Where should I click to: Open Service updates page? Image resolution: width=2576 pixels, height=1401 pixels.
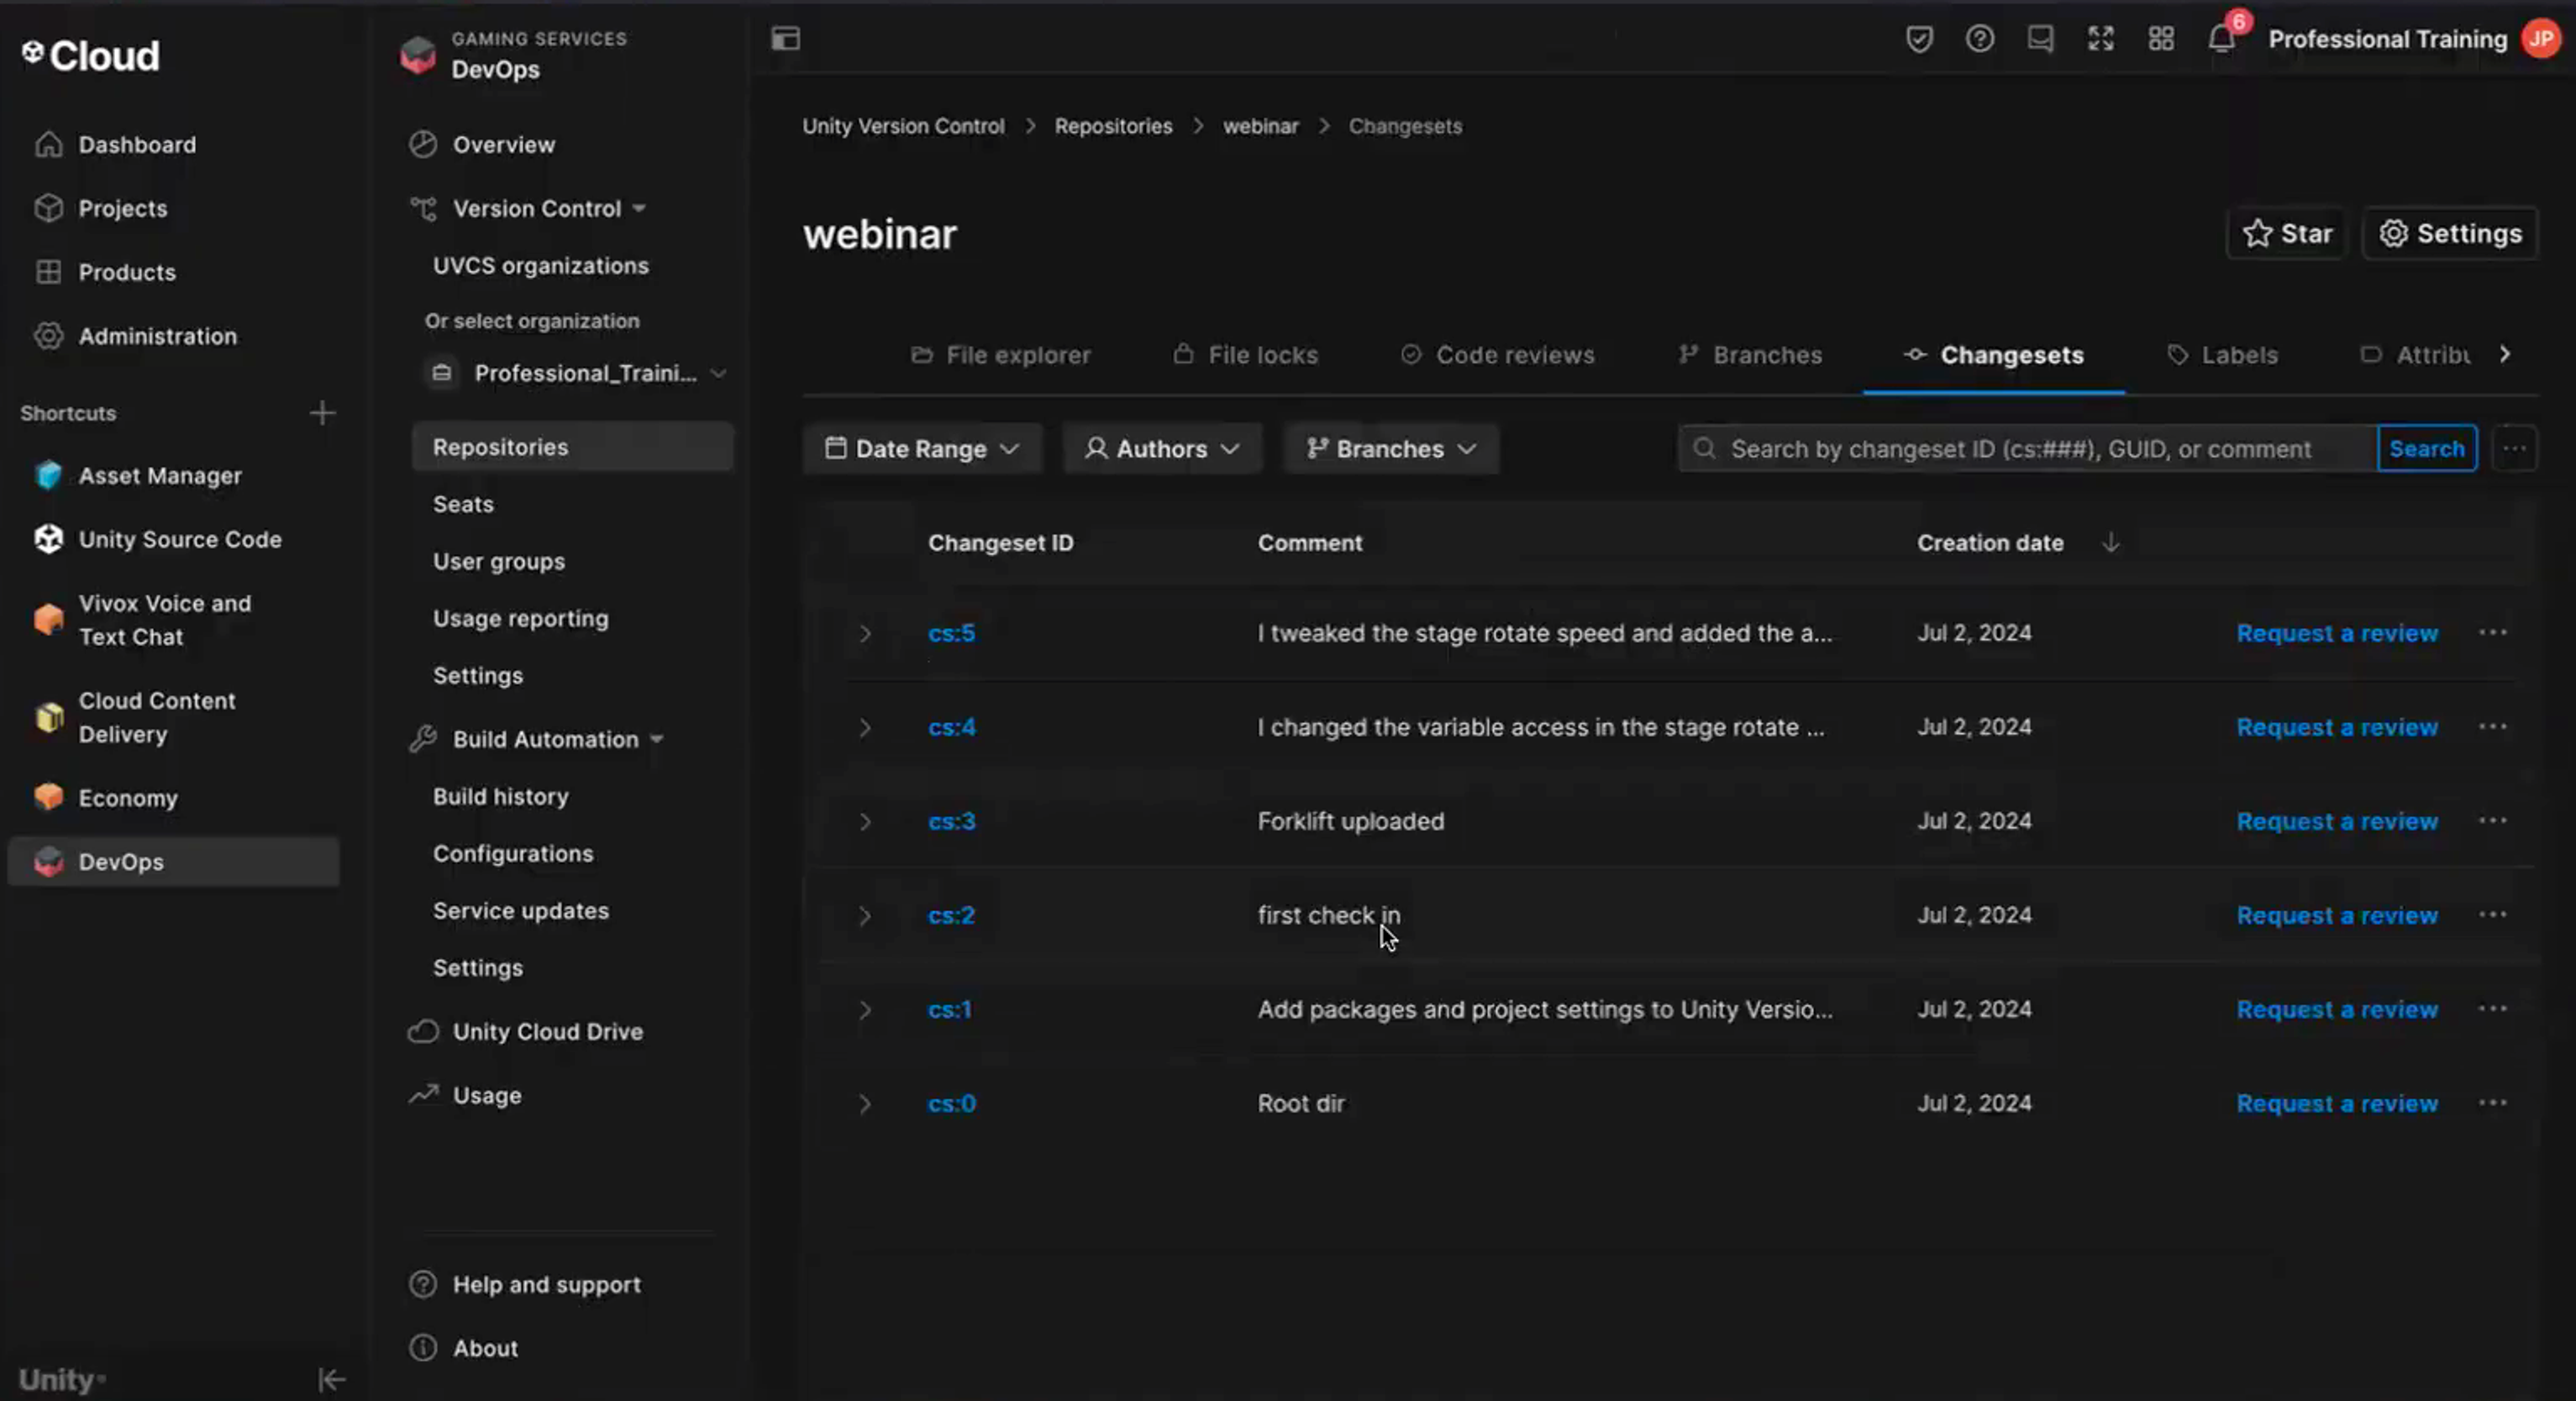coord(520,911)
